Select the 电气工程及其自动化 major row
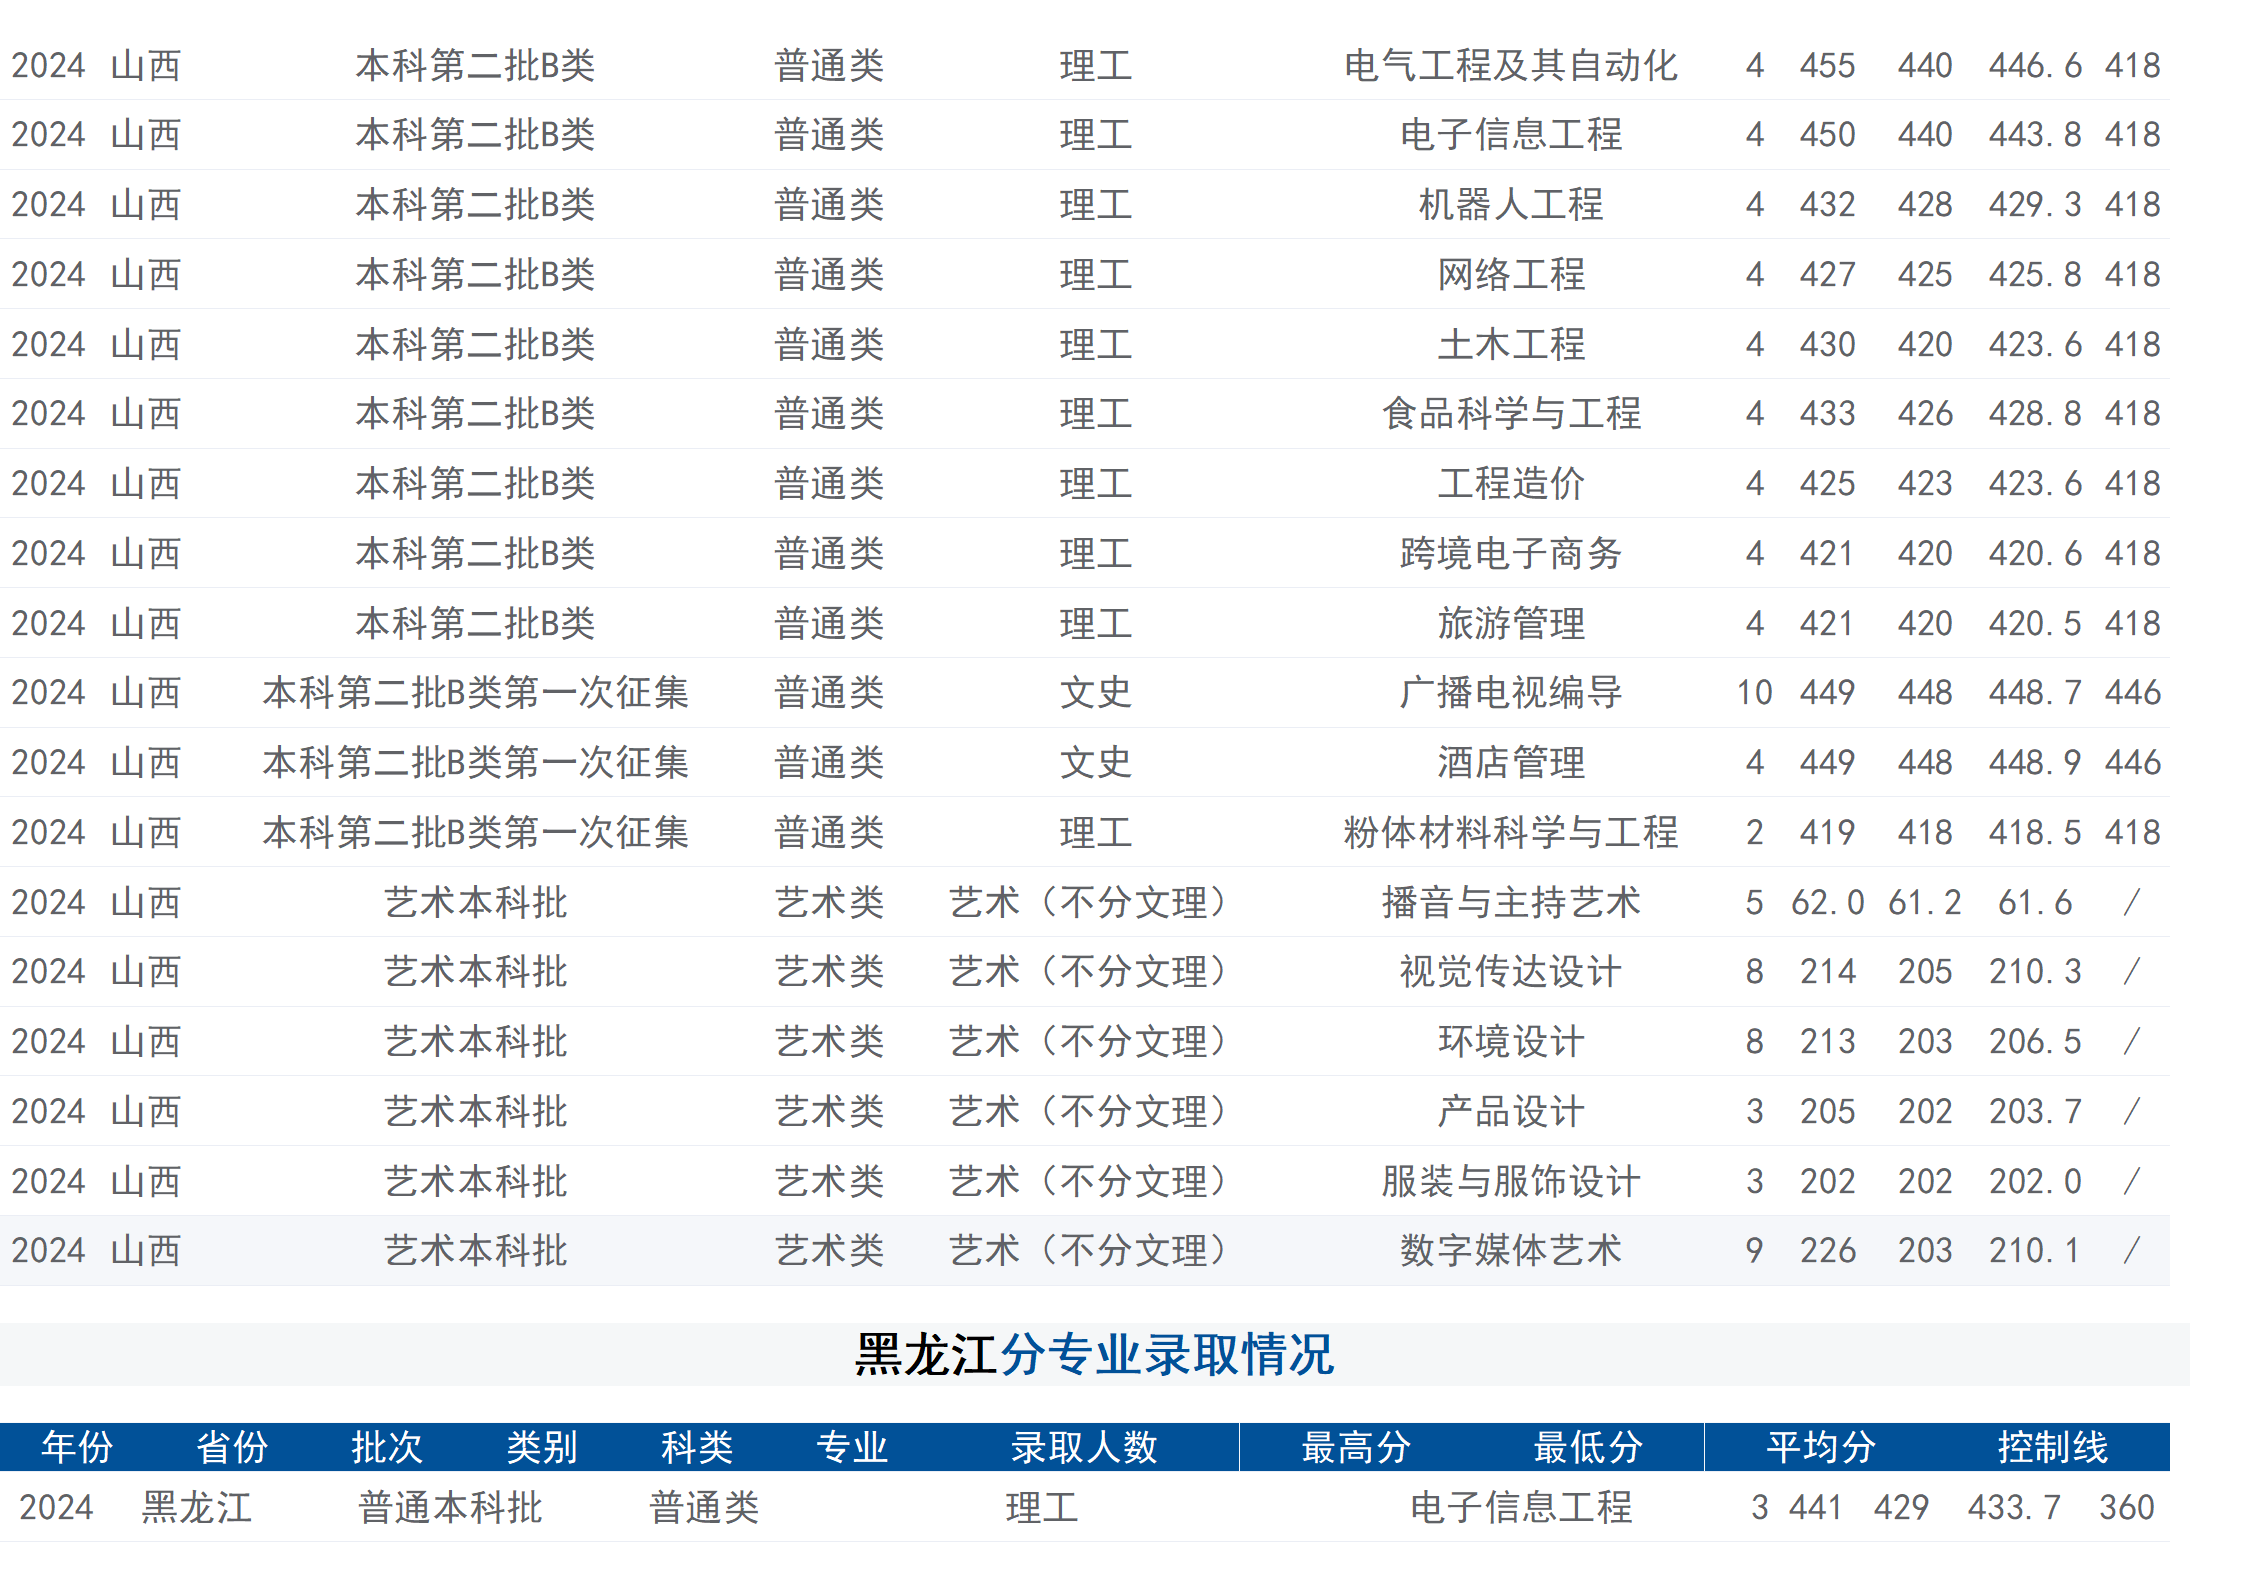2245x1587 pixels. coord(1512,66)
